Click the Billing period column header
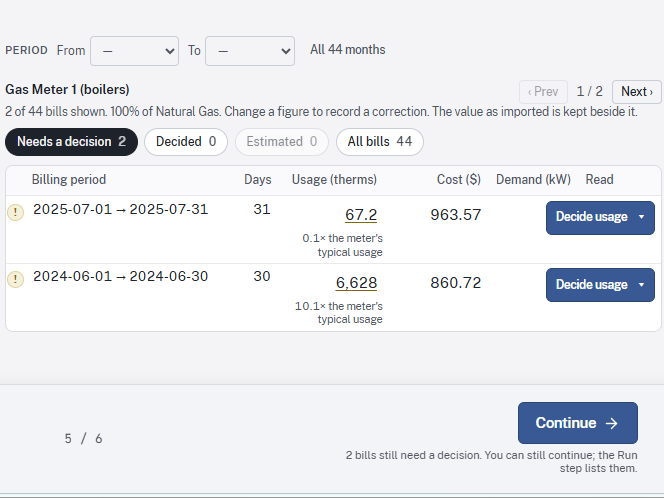This screenshot has height=498, width=664. click(x=69, y=180)
